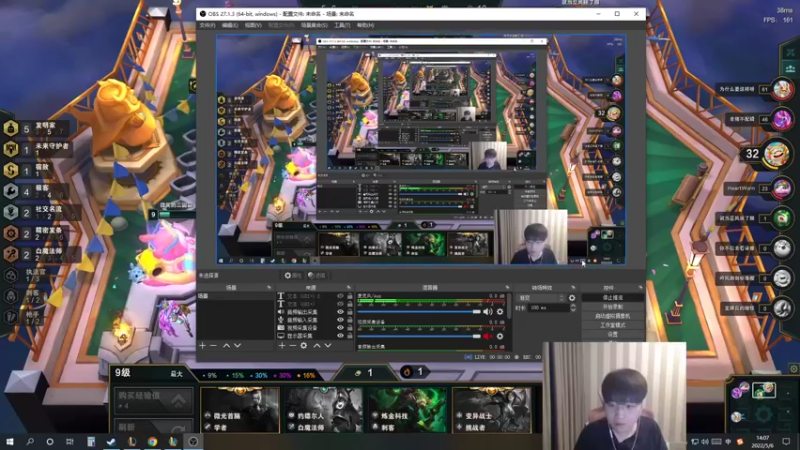Adjust transition duration 100 ms stepper
This screenshot has height=450, width=800.
click(x=573, y=308)
